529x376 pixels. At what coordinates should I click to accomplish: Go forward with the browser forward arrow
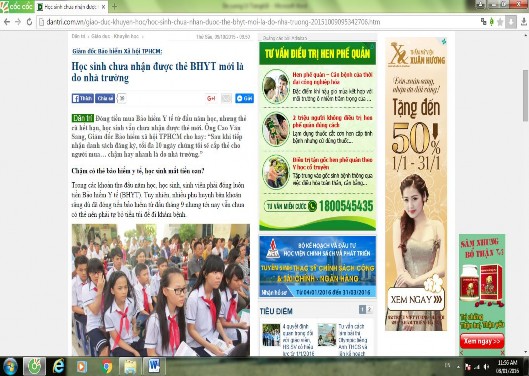pyautogui.click(x=18, y=22)
